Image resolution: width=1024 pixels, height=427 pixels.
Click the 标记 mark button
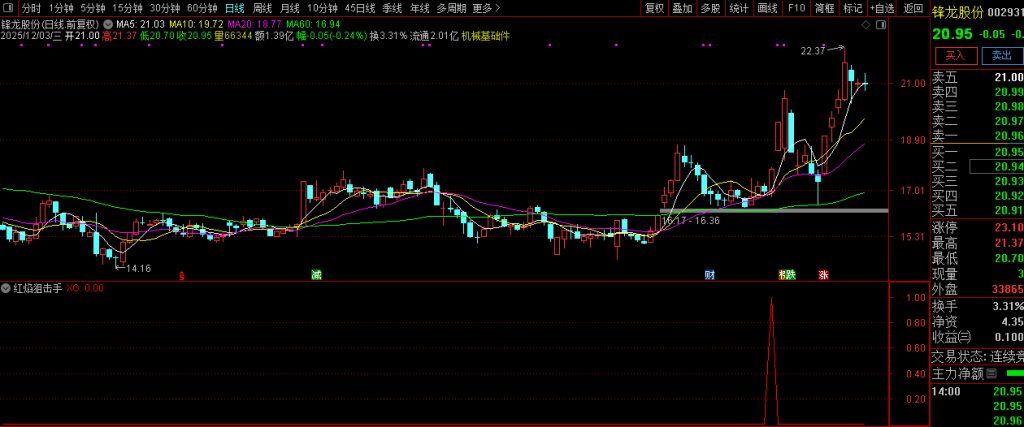pos(853,8)
